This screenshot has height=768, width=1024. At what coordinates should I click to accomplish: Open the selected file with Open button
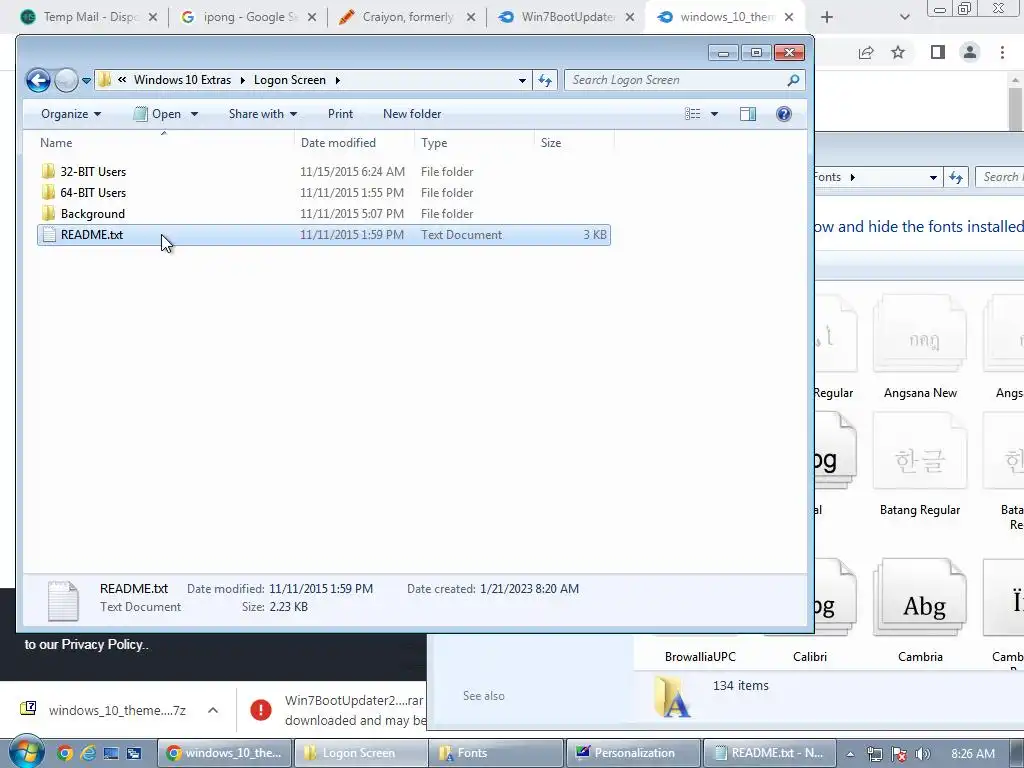pos(157,114)
